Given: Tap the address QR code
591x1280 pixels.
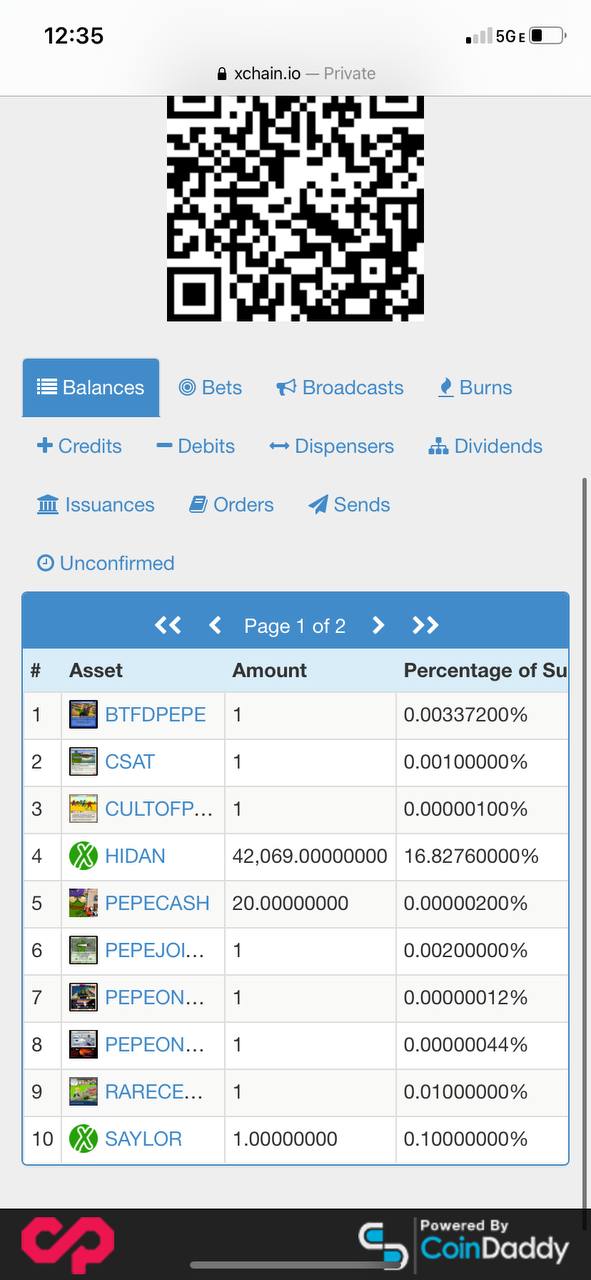Looking at the screenshot, I should click(x=295, y=209).
